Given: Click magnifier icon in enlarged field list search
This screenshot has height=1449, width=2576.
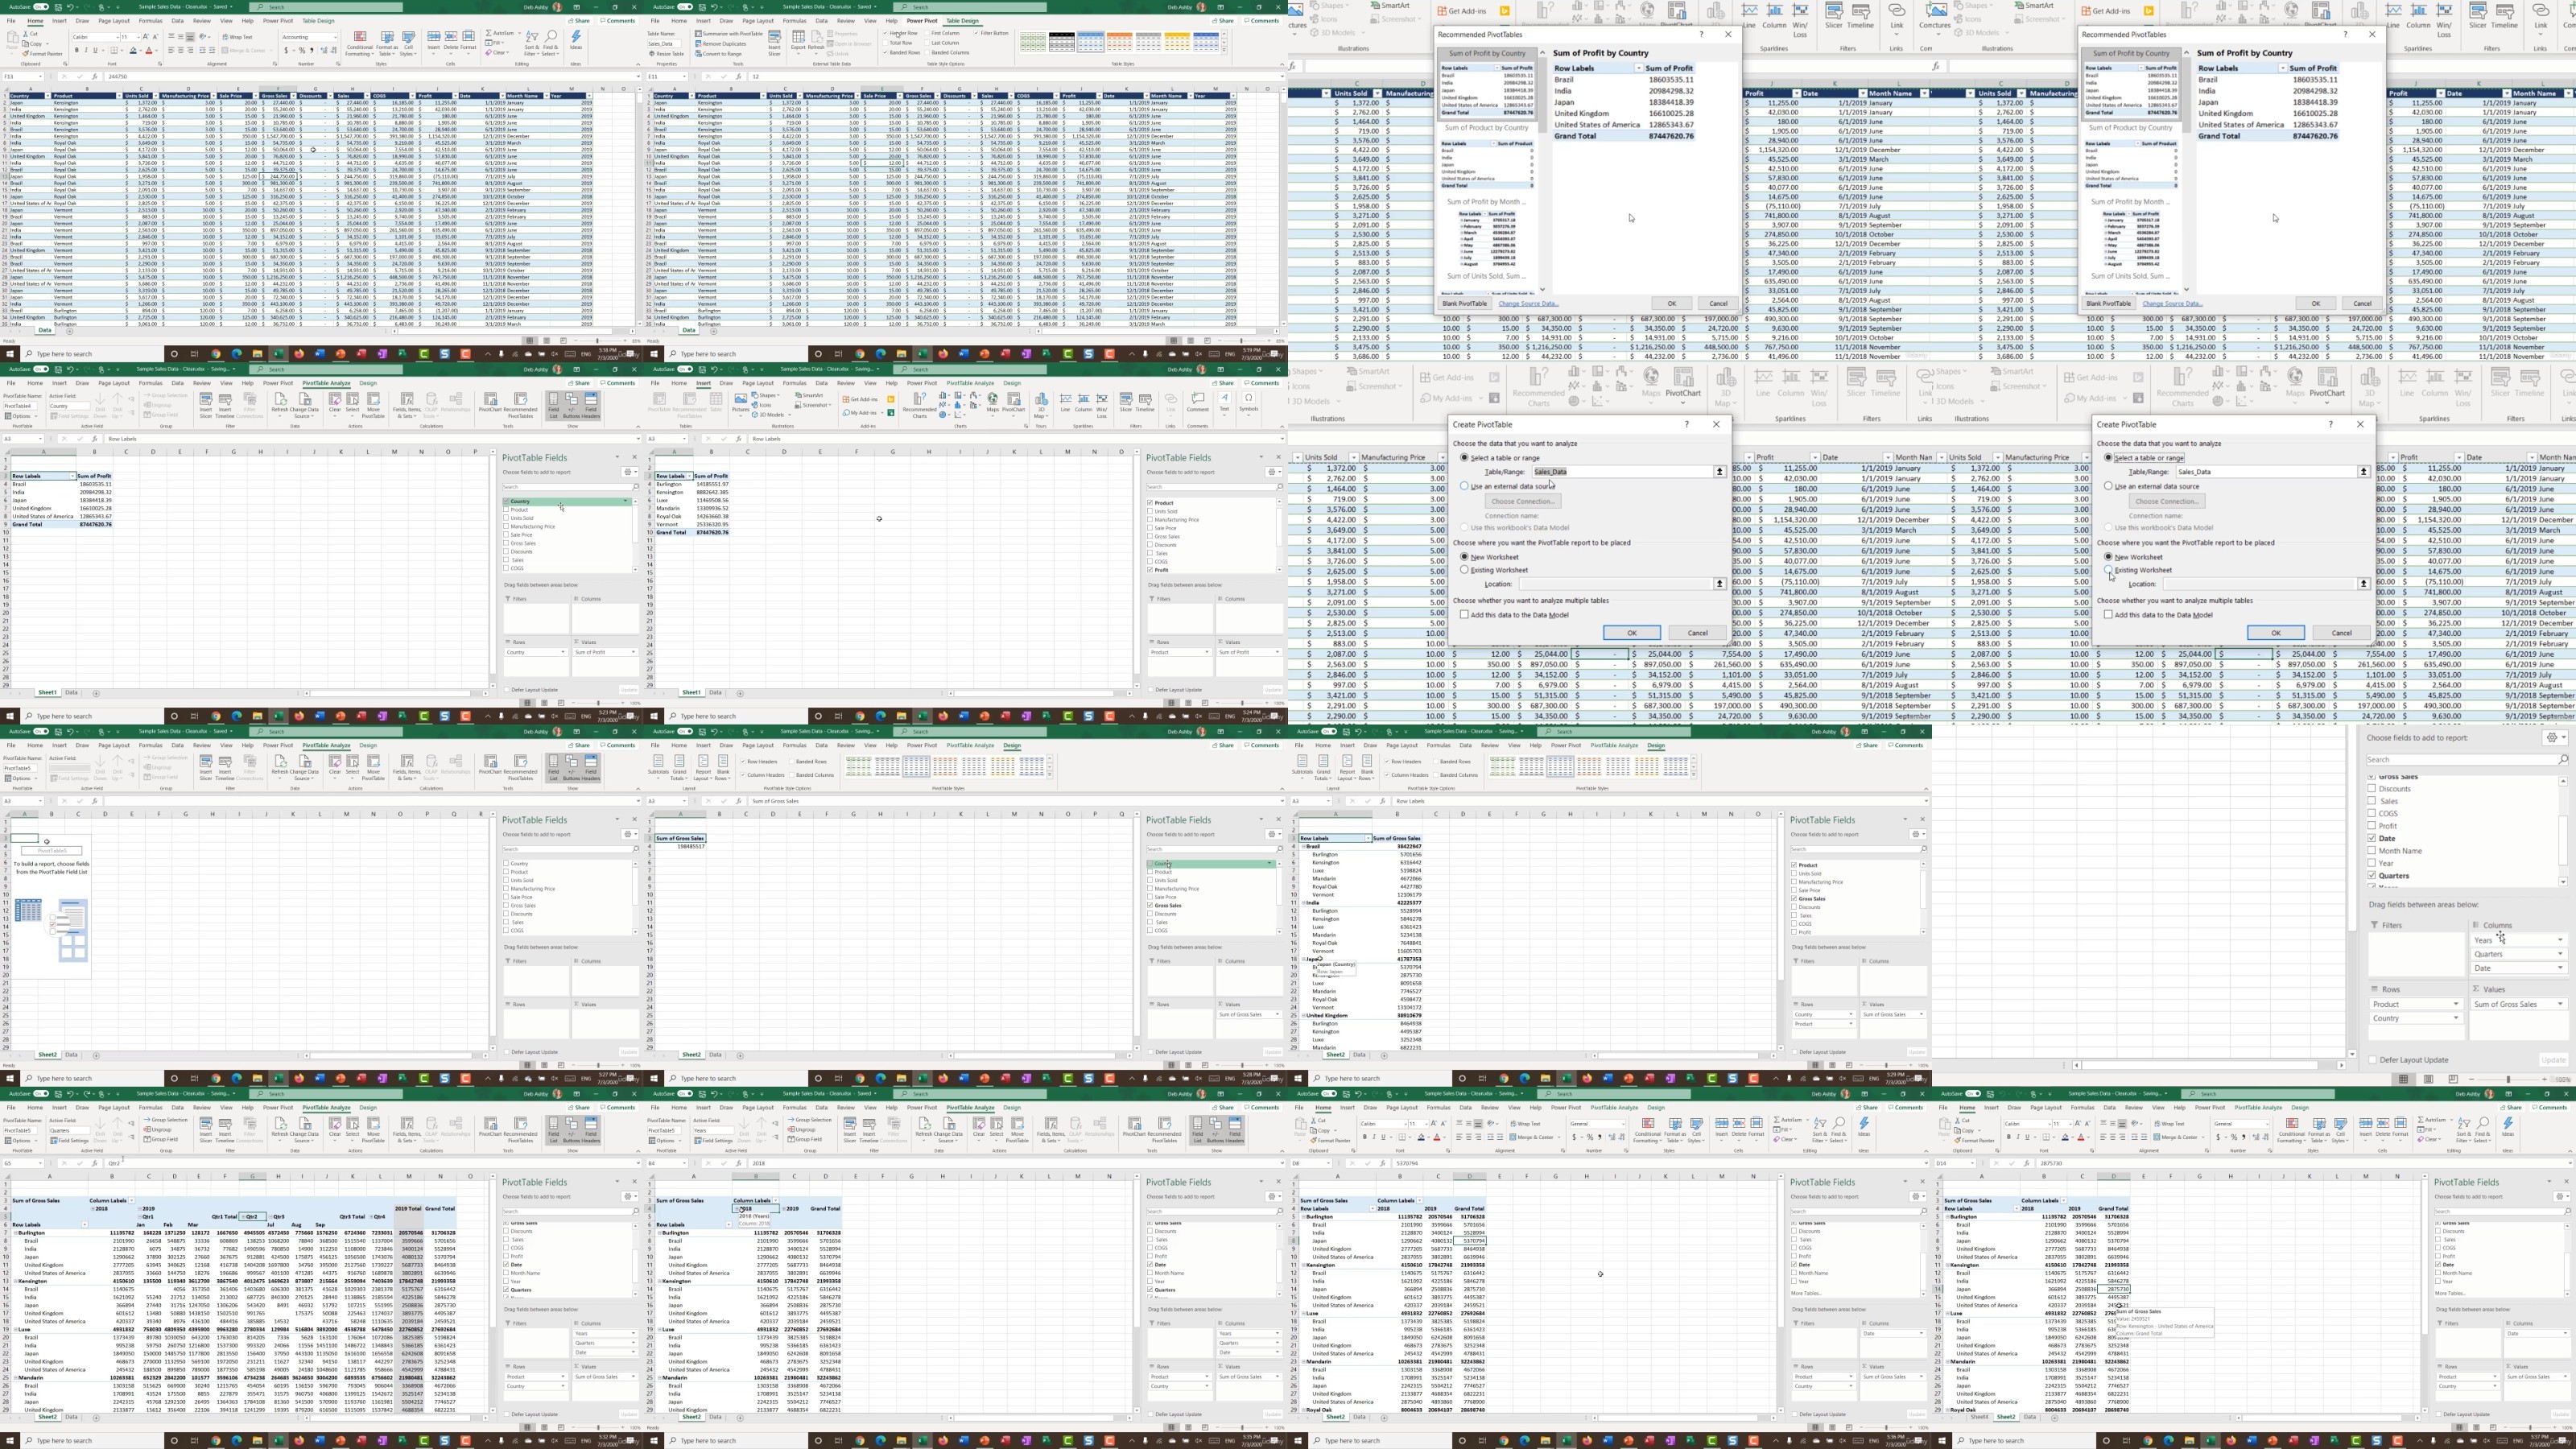Looking at the screenshot, I should point(2562,760).
